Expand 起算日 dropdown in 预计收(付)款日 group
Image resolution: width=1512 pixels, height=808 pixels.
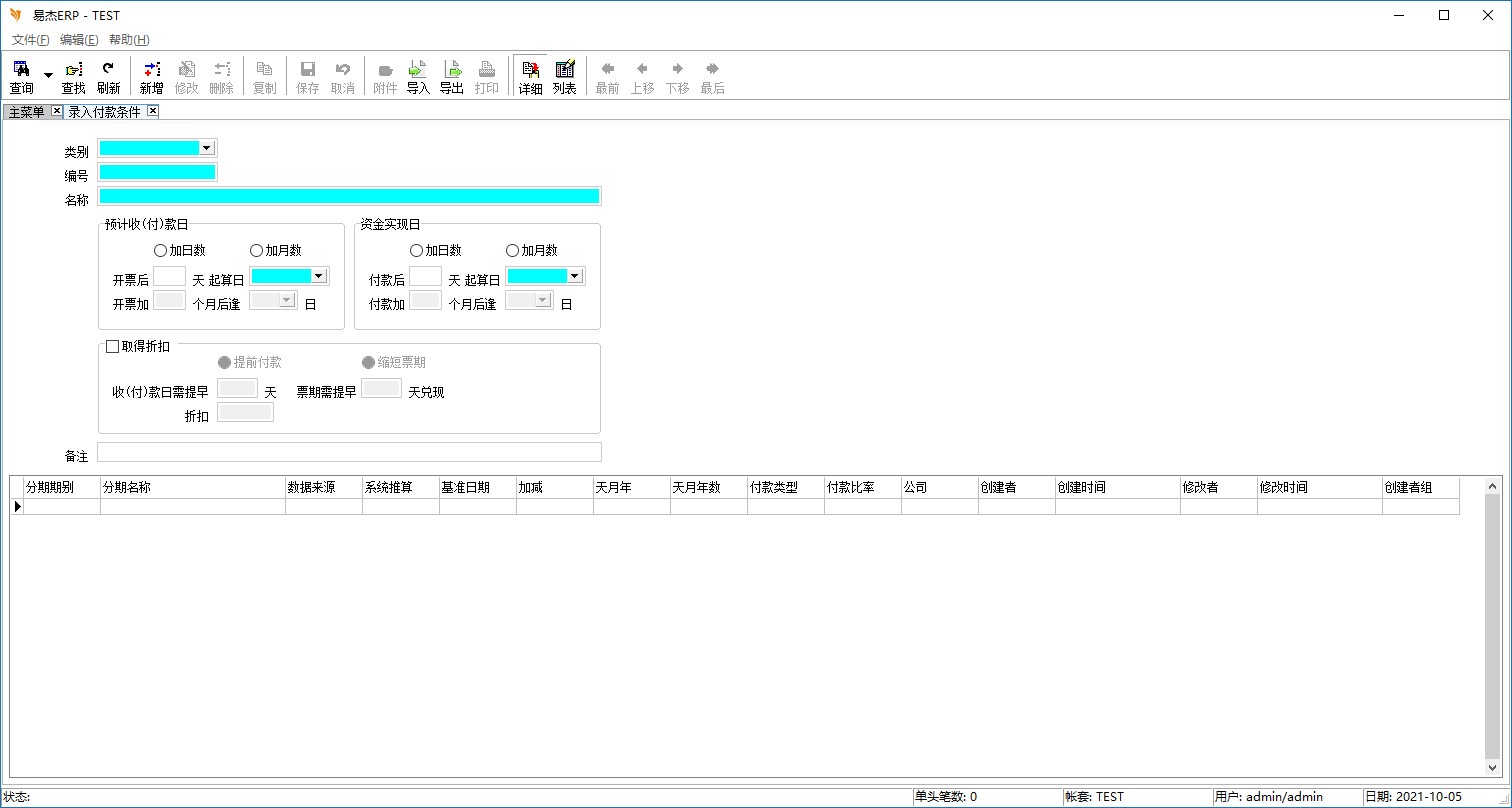319,276
